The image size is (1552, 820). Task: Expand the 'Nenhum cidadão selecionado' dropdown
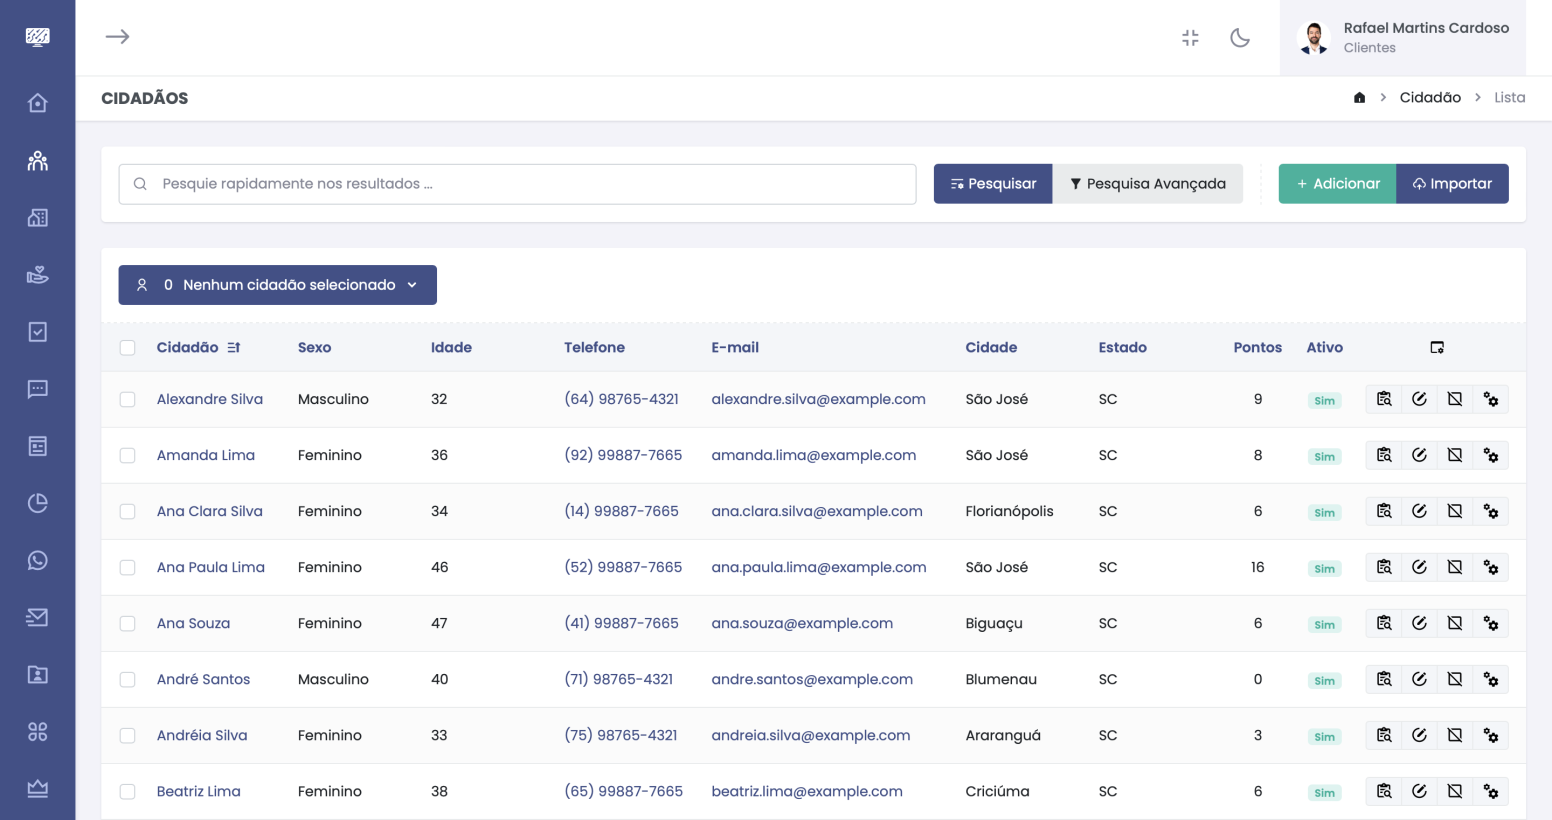tap(277, 285)
